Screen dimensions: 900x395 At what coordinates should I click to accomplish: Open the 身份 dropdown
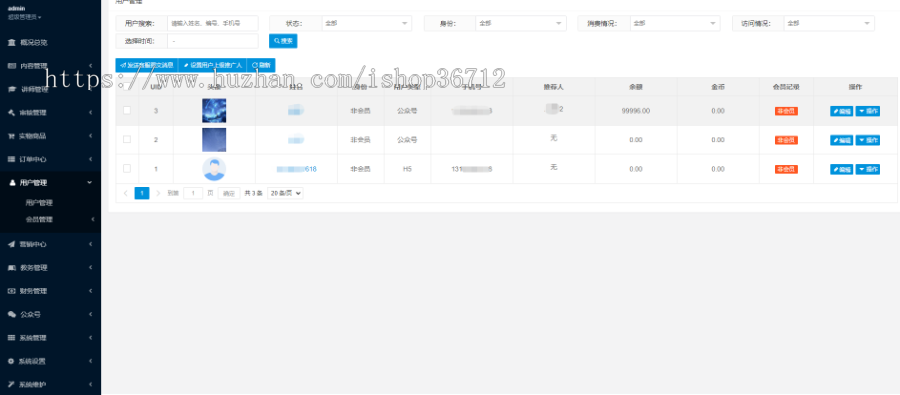521,23
